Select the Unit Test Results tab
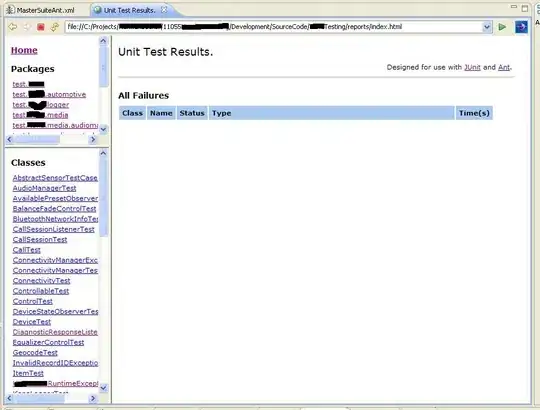Viewport: 540px width, 410px height. click(x=129, y=10)
